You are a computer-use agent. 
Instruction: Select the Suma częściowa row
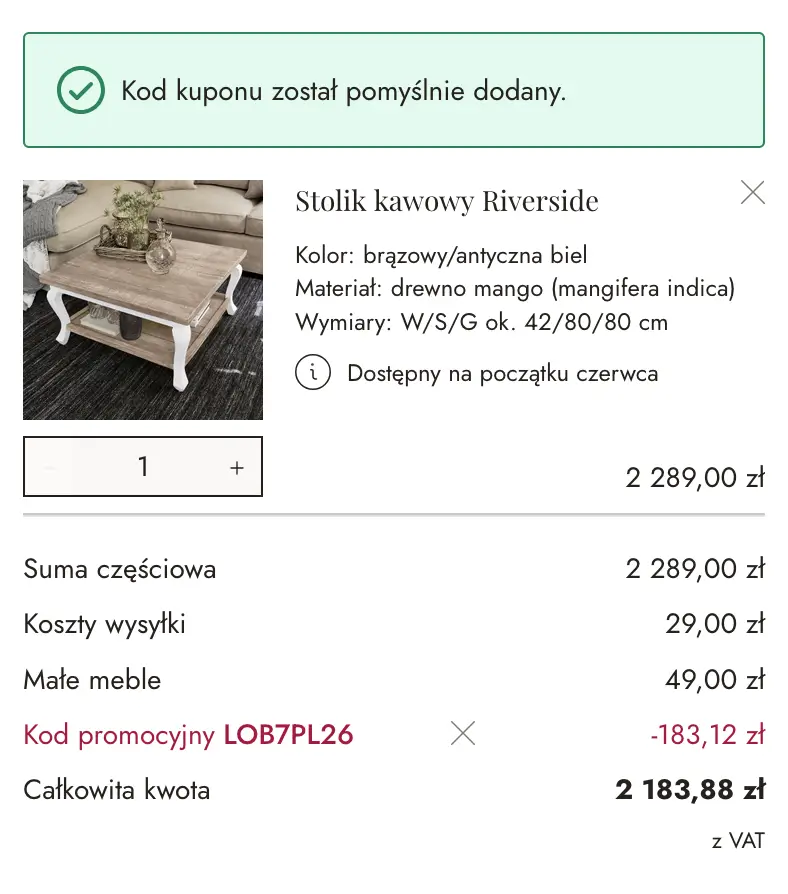click(119, 569)
